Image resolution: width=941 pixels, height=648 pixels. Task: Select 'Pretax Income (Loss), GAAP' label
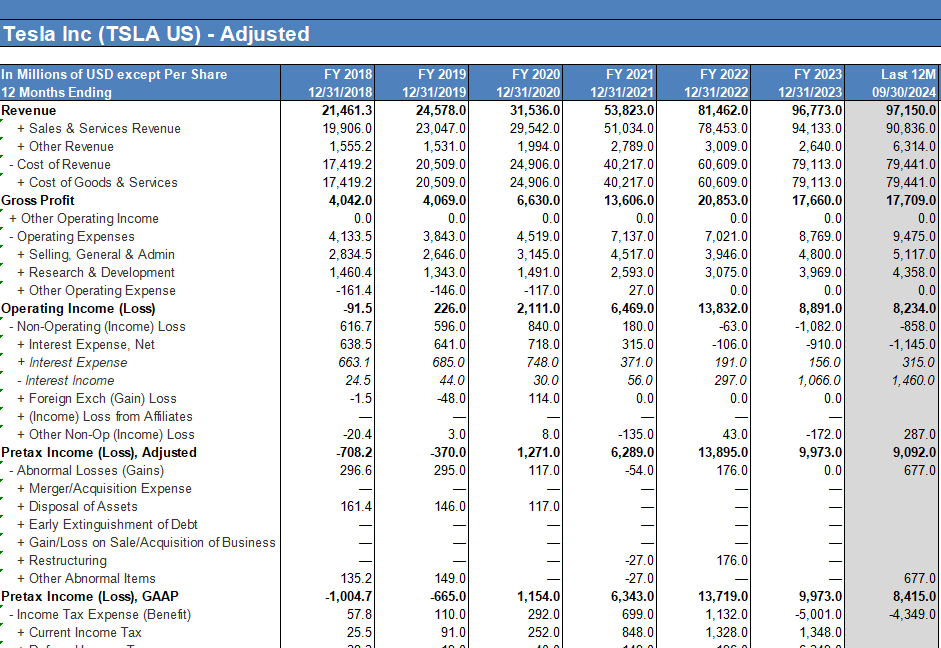pos(90,596)
